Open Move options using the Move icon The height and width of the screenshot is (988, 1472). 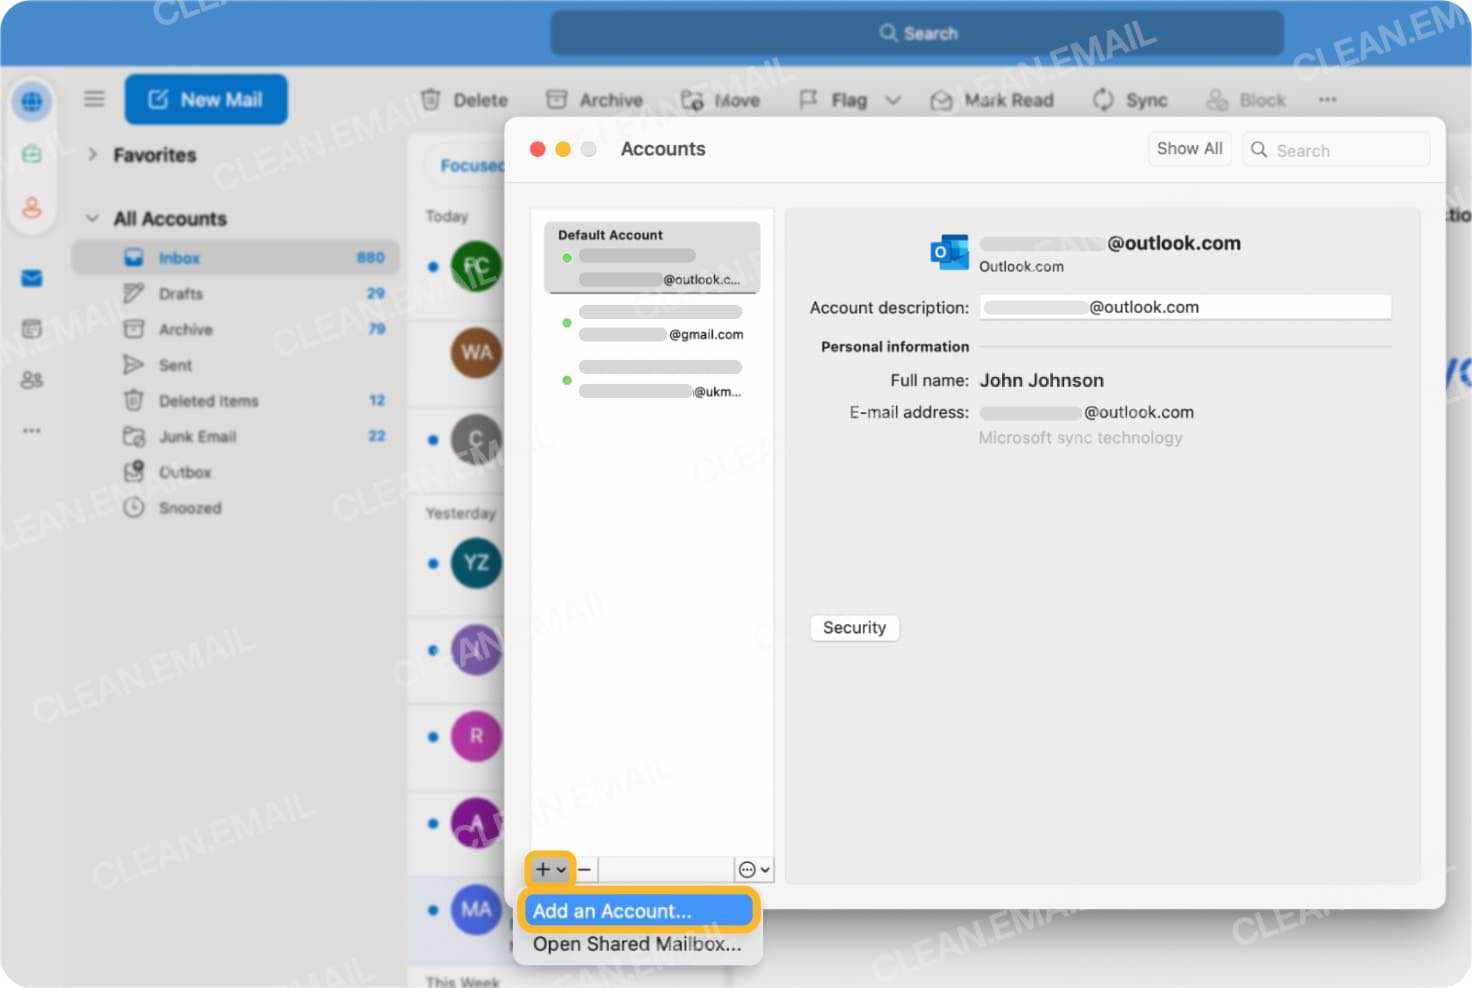pyautogui.click(x=691, y=99)
